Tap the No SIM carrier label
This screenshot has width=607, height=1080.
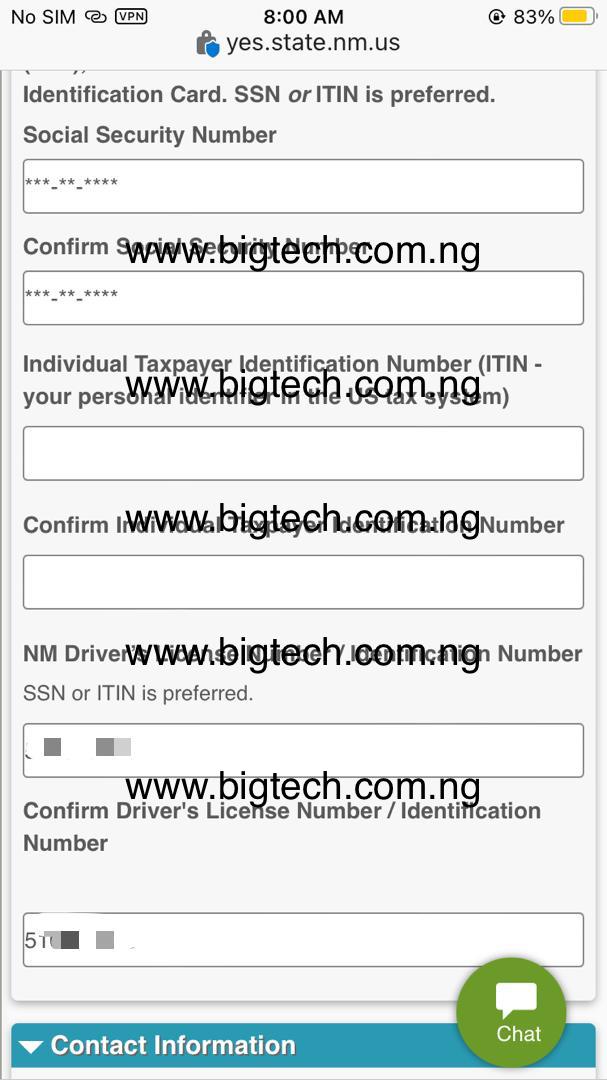tap(43, 17)
